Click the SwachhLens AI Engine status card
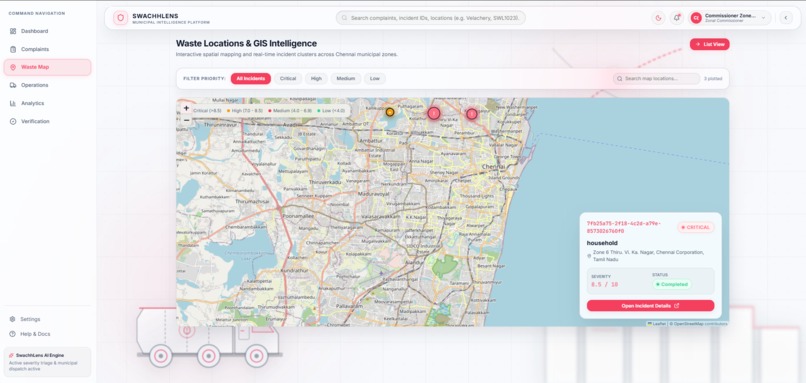 pyautogui.click(x=47, y=362)
